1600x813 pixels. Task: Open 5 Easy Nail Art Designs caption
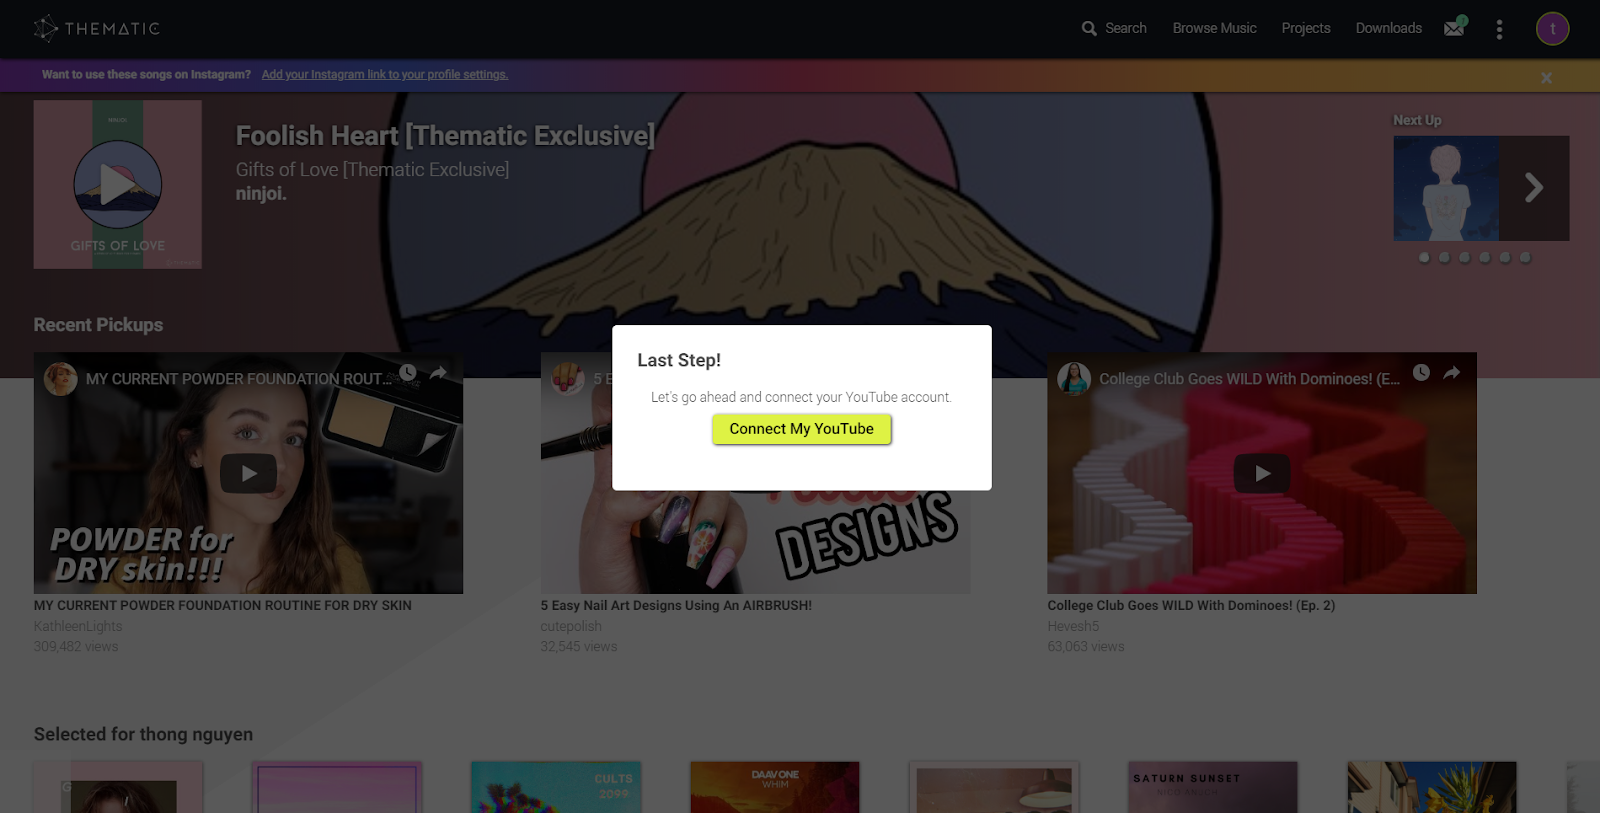pos(676,605)
